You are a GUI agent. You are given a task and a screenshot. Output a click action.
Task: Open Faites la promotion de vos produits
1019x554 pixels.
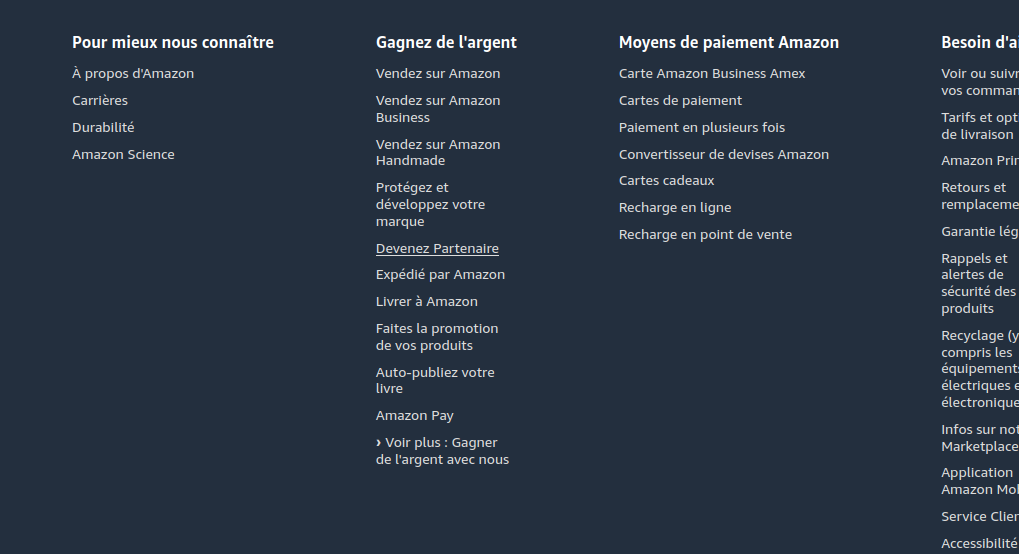pyautogui.click(x=437, y=337)
